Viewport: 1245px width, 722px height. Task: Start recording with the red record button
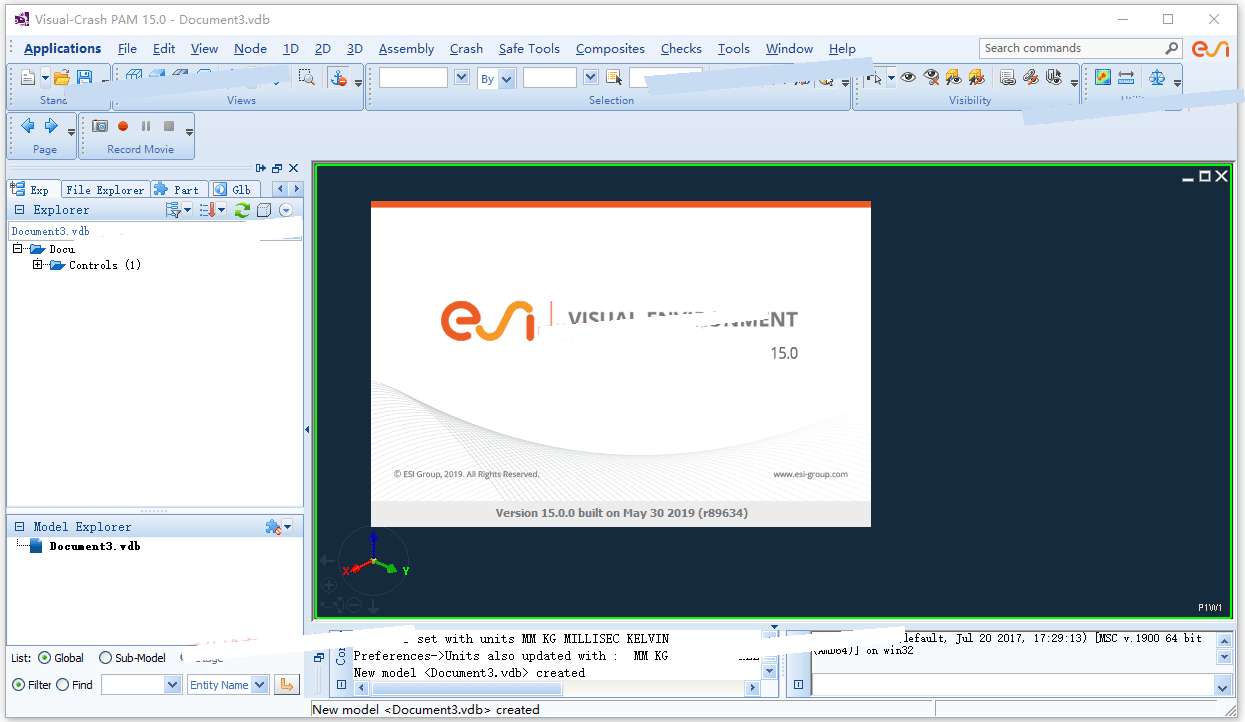pyautogui.click(x=123, y=126)
